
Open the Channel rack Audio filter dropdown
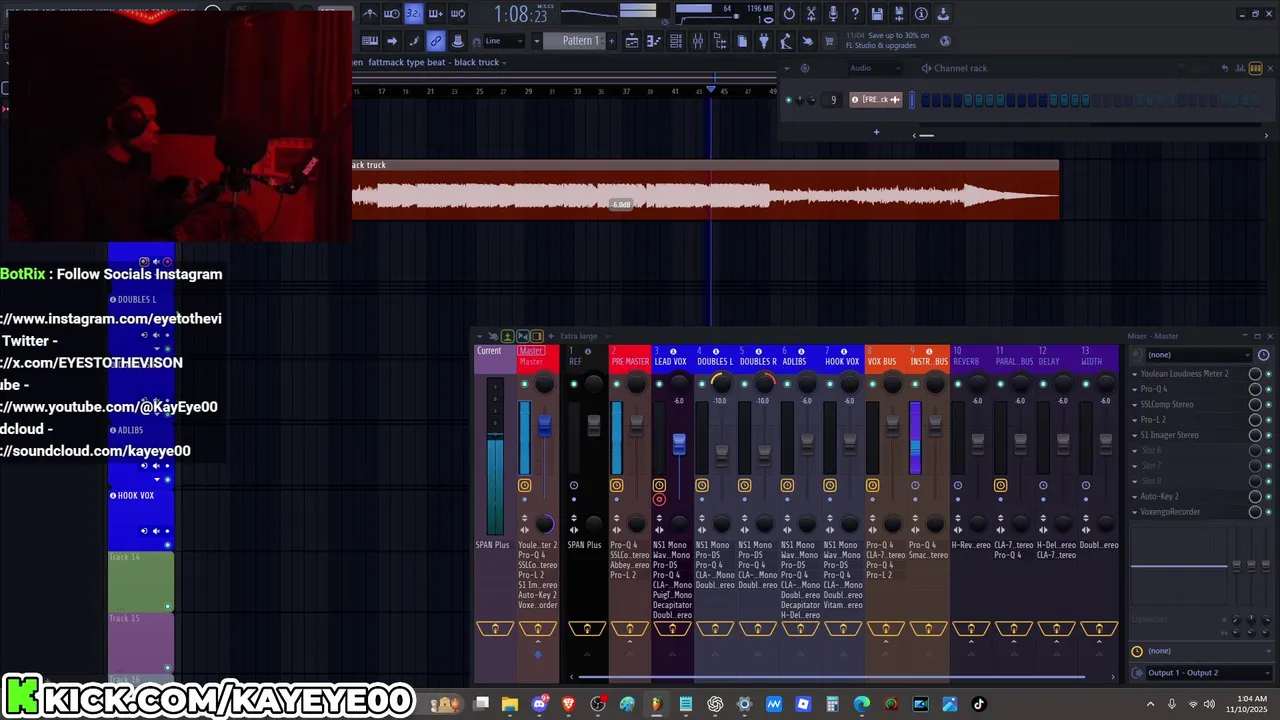tap(872, 68)
